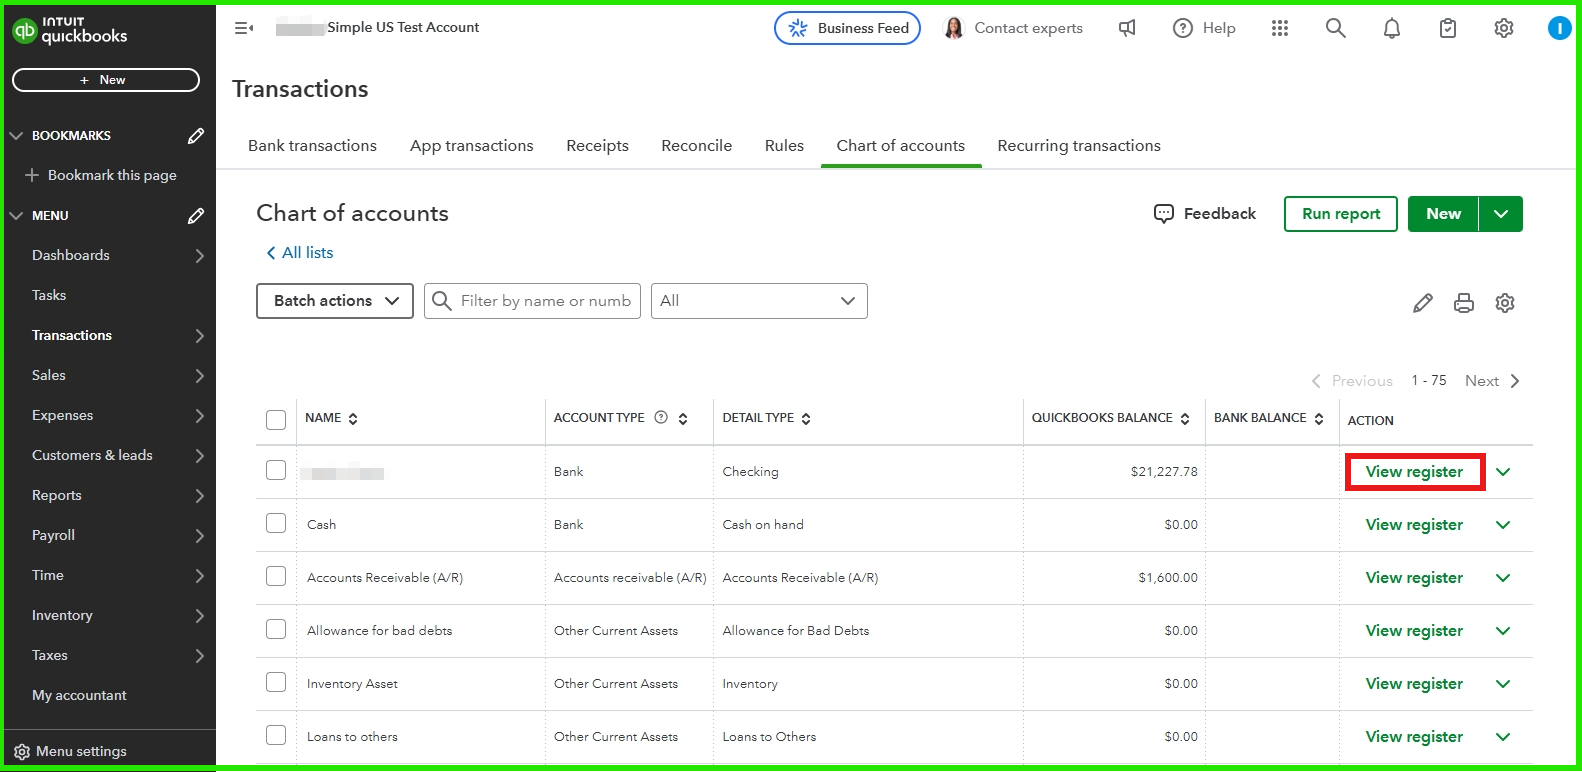Open the apps grid icon

click(x=1280, y=28)
